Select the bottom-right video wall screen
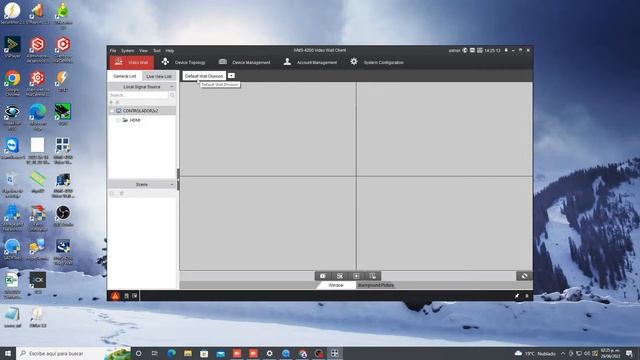The height and width of the screenshot is (360, 640). [x=444, y=223]
